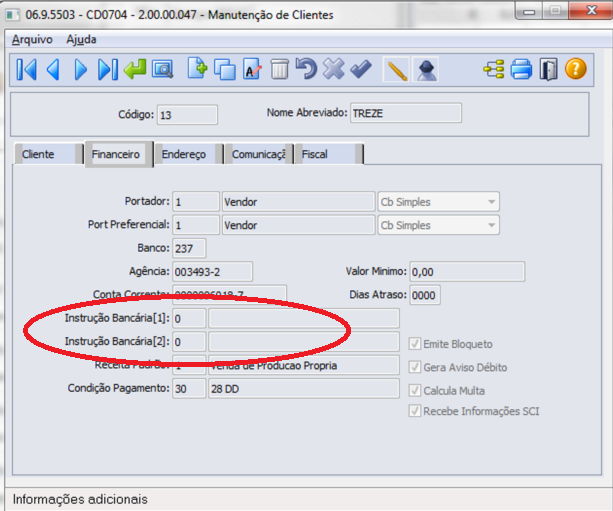Click the Nome Abreviado field
Image resolution: width=613 pixels, height=511 pixels.
point(406,113)
